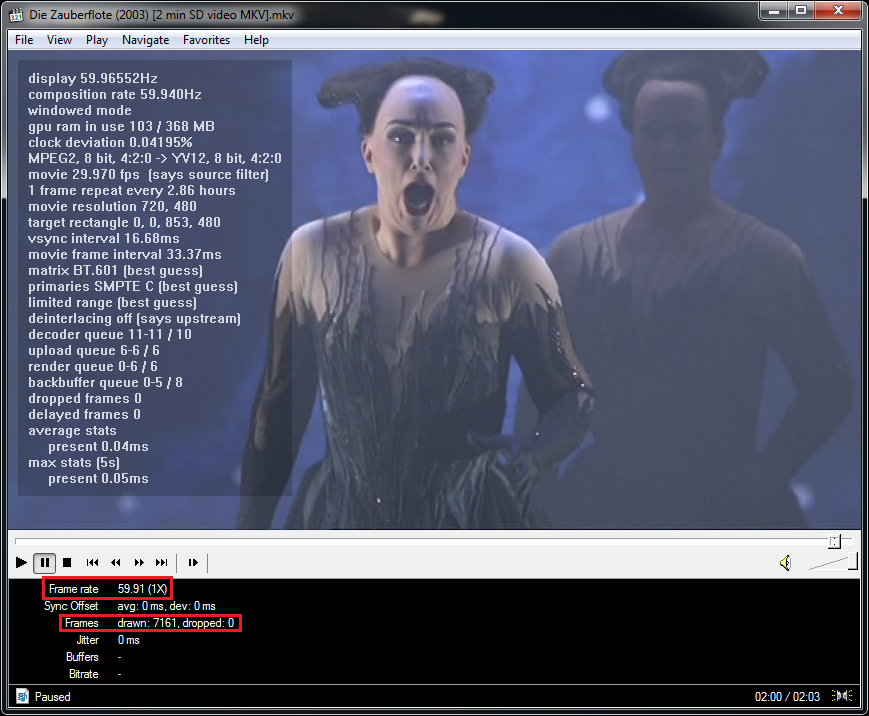Screen dimensions: 869x716
Task: Click the window title text
Action: coord(161,14)
